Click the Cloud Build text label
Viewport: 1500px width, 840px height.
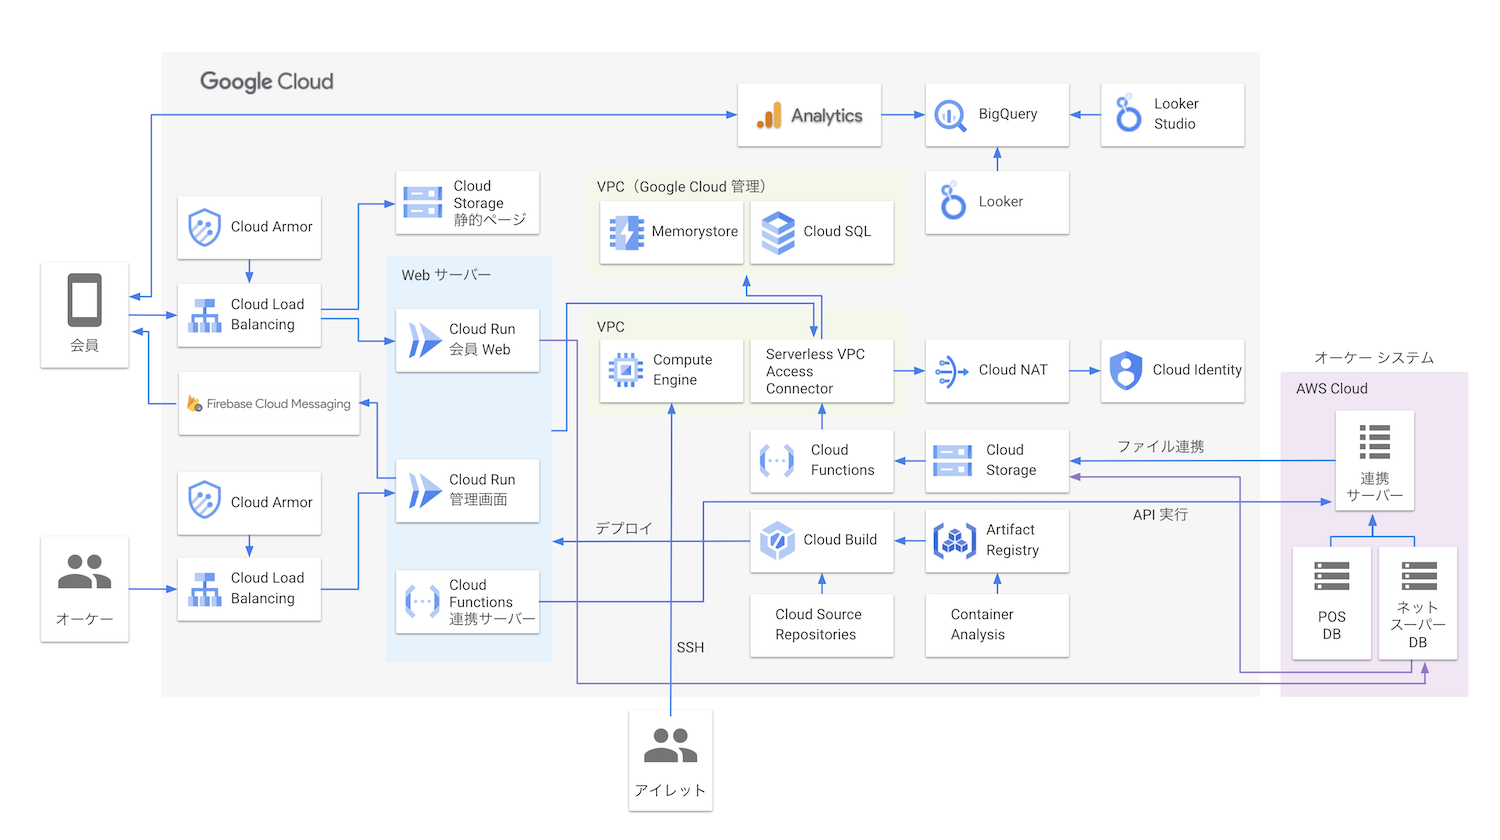point(840,540)
